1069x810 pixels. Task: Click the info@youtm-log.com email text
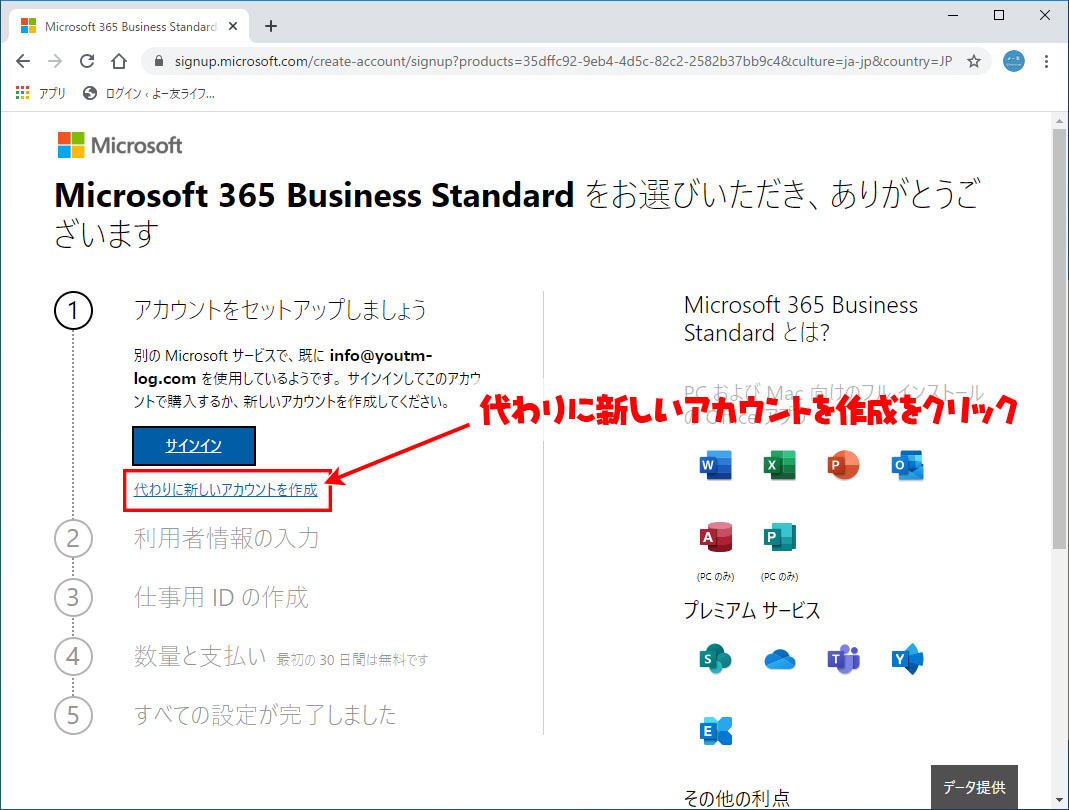tap(283, 367)
